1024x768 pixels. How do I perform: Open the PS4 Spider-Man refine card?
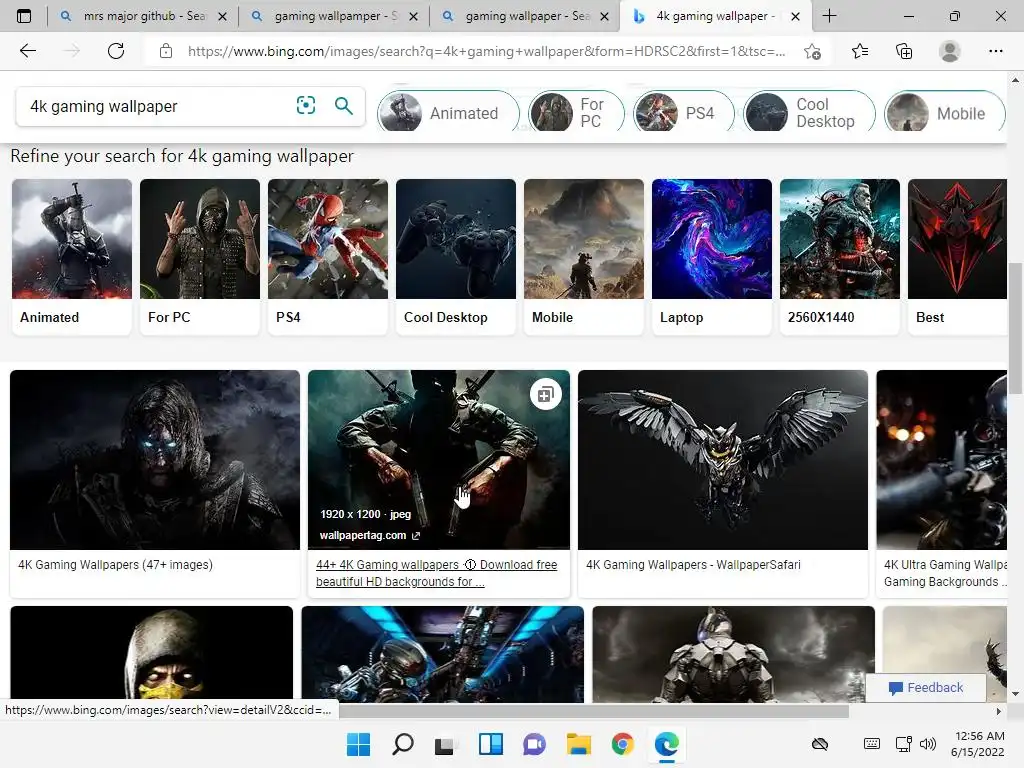pyautogui.click(x=328, y=257)
